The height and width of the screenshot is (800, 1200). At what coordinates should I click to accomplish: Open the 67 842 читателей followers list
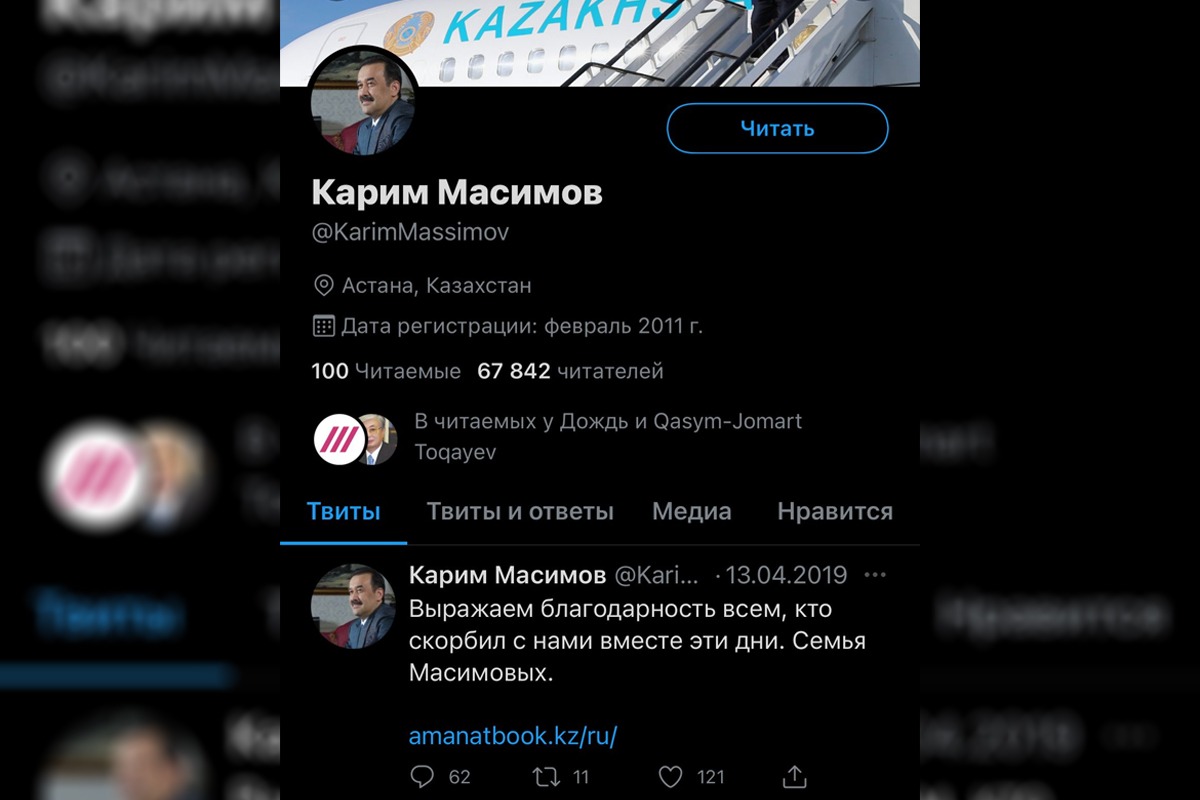click(571, 372)
